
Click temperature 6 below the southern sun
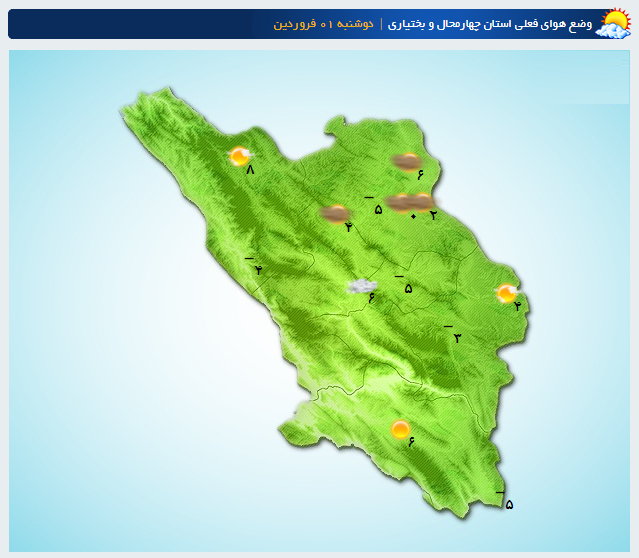tap(410, 443)
